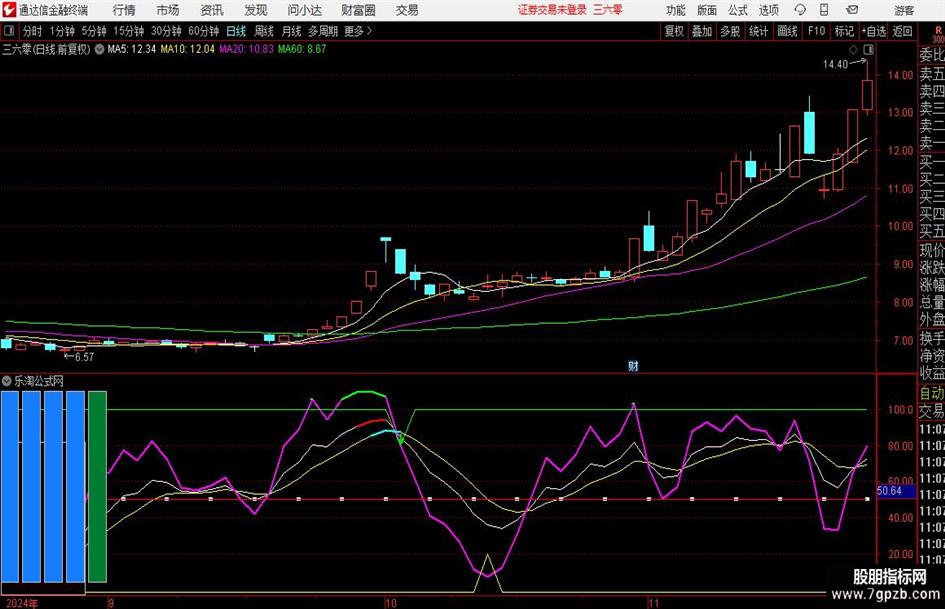
Task: Click the Tongdaxin red logo icon
Action: [x=9, y=10]
